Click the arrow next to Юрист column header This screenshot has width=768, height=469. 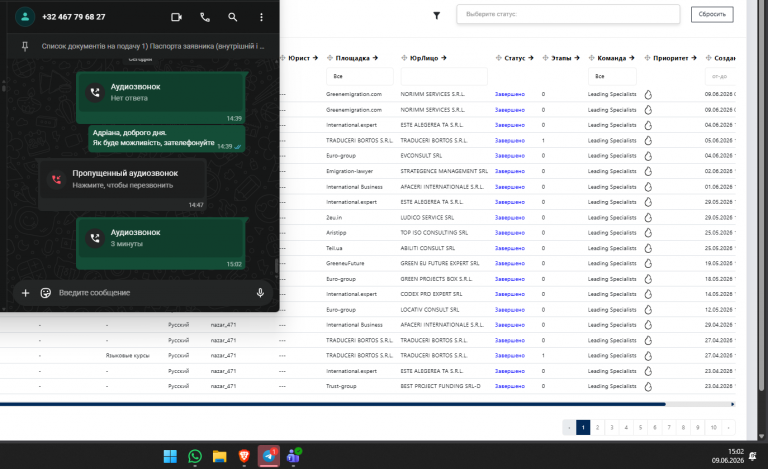pos(315,58)
